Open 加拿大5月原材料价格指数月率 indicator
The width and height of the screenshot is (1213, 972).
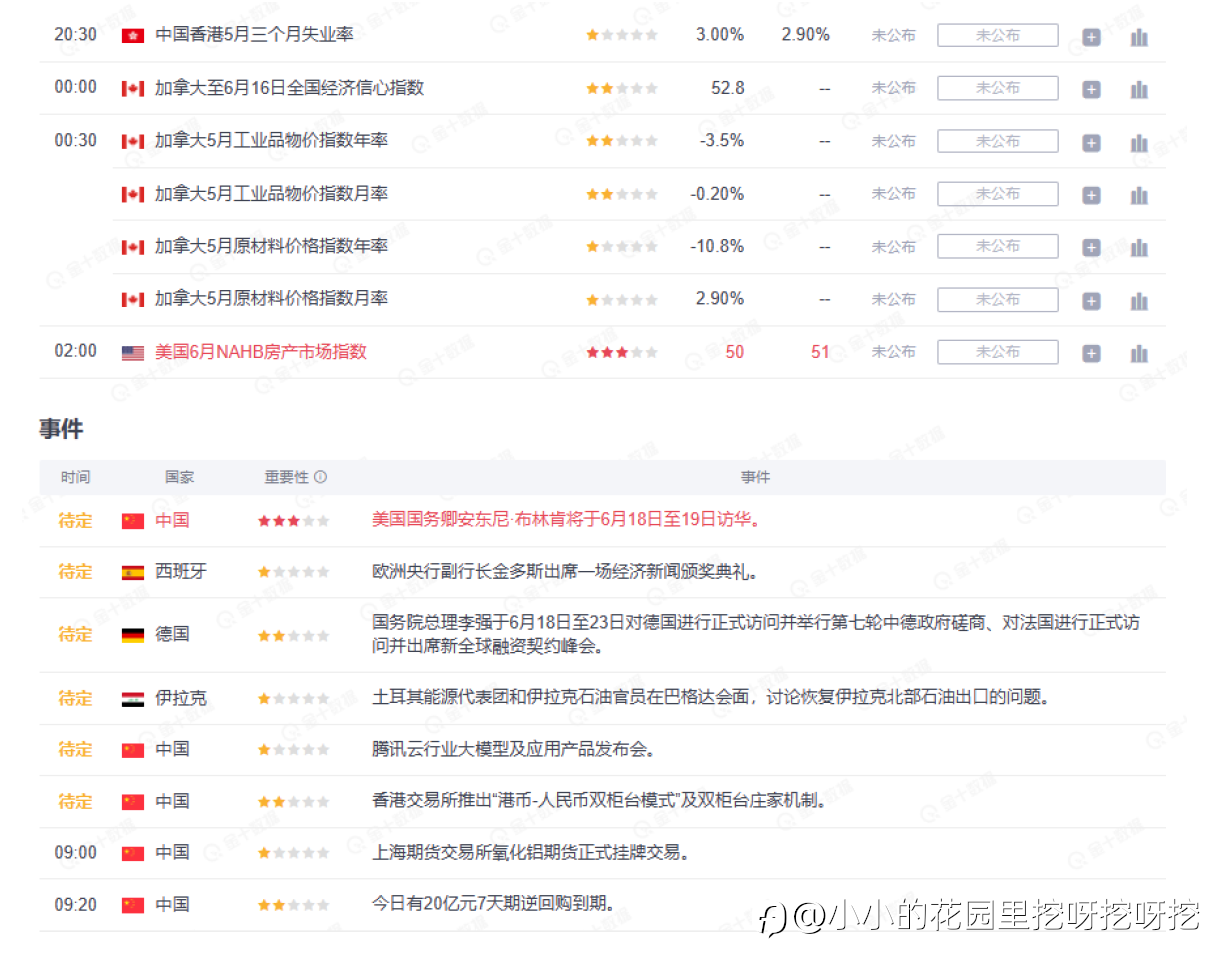(x=271, y=298)
